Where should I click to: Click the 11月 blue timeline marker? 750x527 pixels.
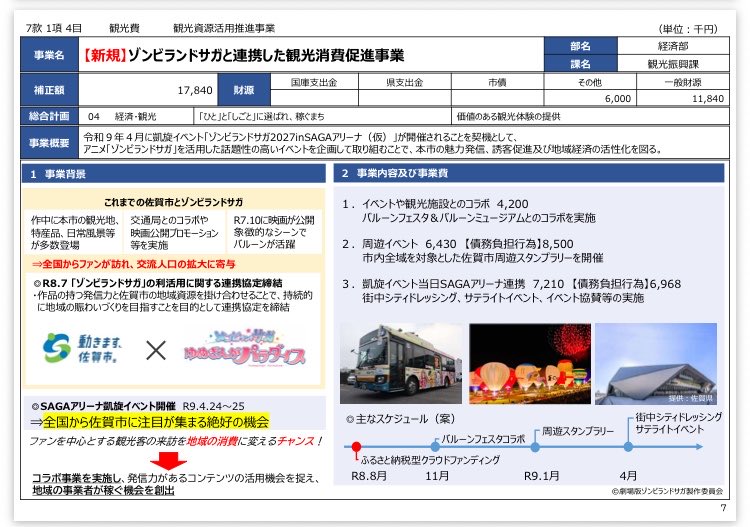click(435, 447)
